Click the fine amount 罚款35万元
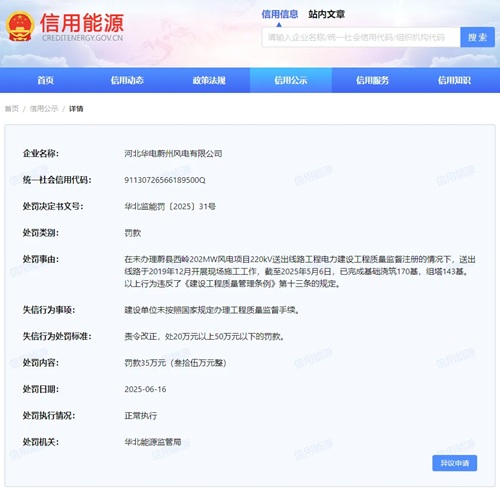 click(145, 363)
